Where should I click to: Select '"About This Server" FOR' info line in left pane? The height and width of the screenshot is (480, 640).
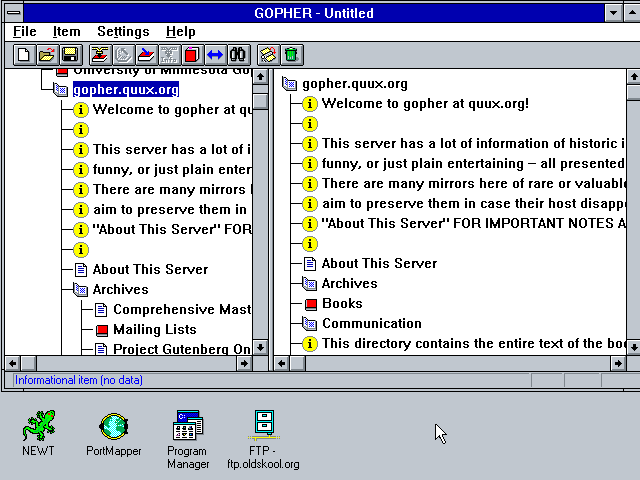point(172,229)
